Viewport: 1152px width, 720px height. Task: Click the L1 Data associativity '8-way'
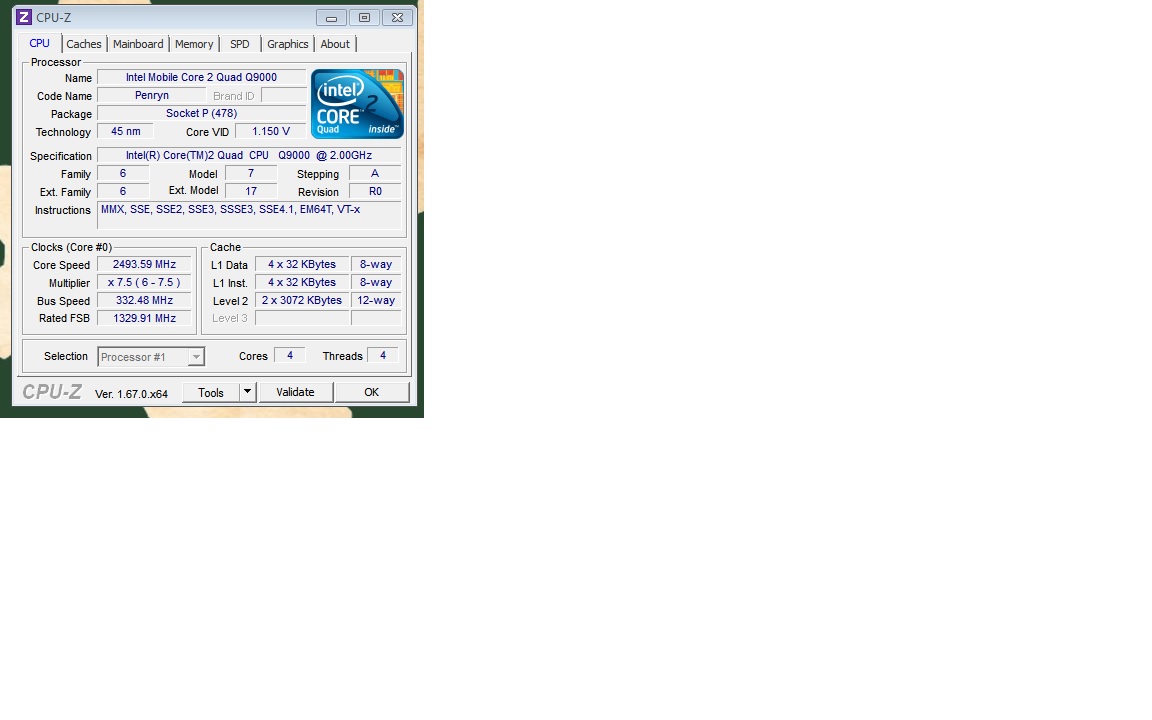click(x=376, y=264)
